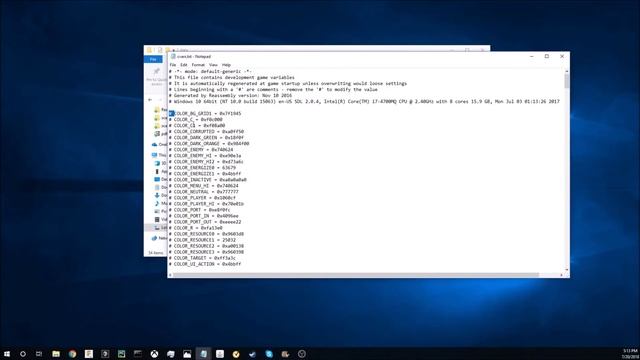
Task: Click Notepad icon in the title bar
Action: (x=173, y=56)
